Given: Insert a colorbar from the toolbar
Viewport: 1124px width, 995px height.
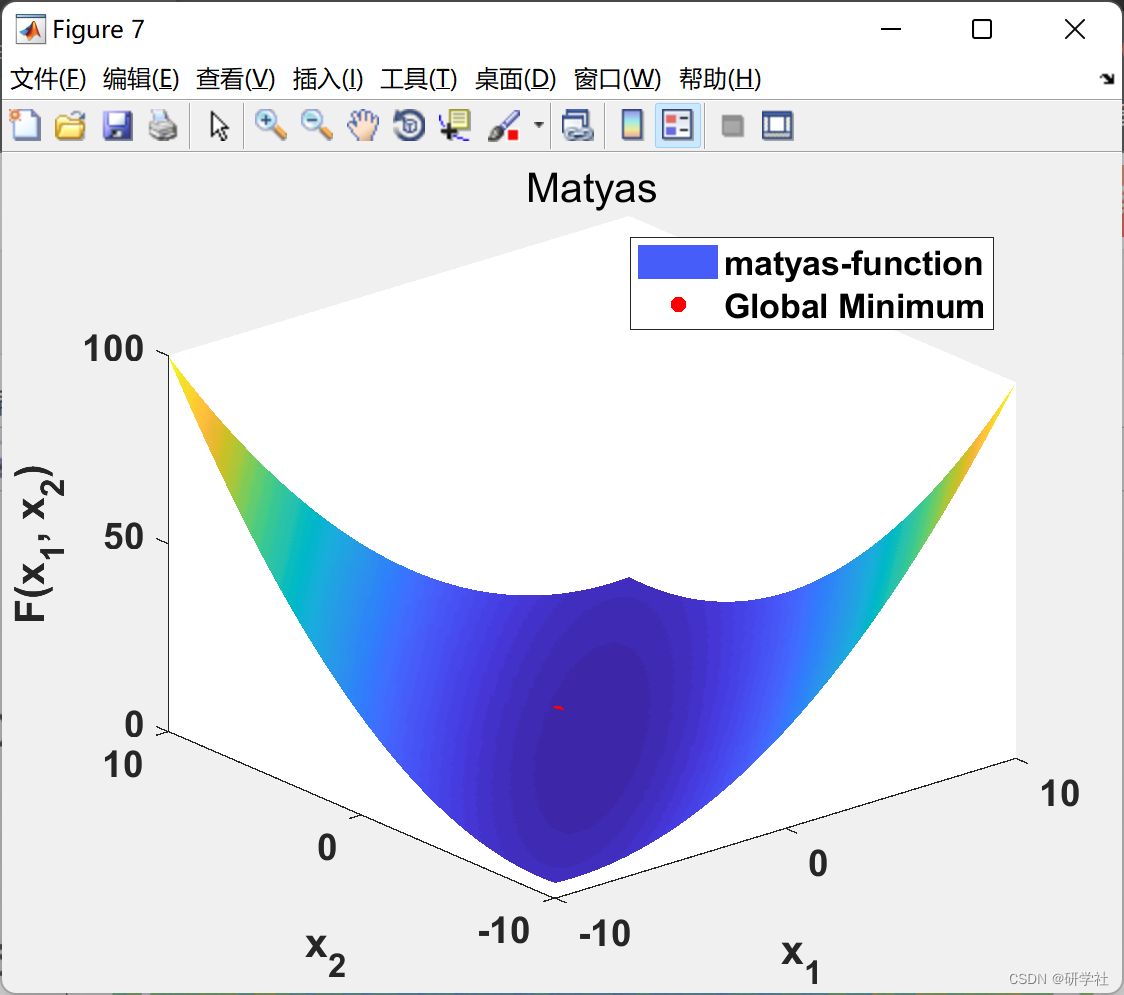Looking at the screenshot, I should tap(632, 125).
